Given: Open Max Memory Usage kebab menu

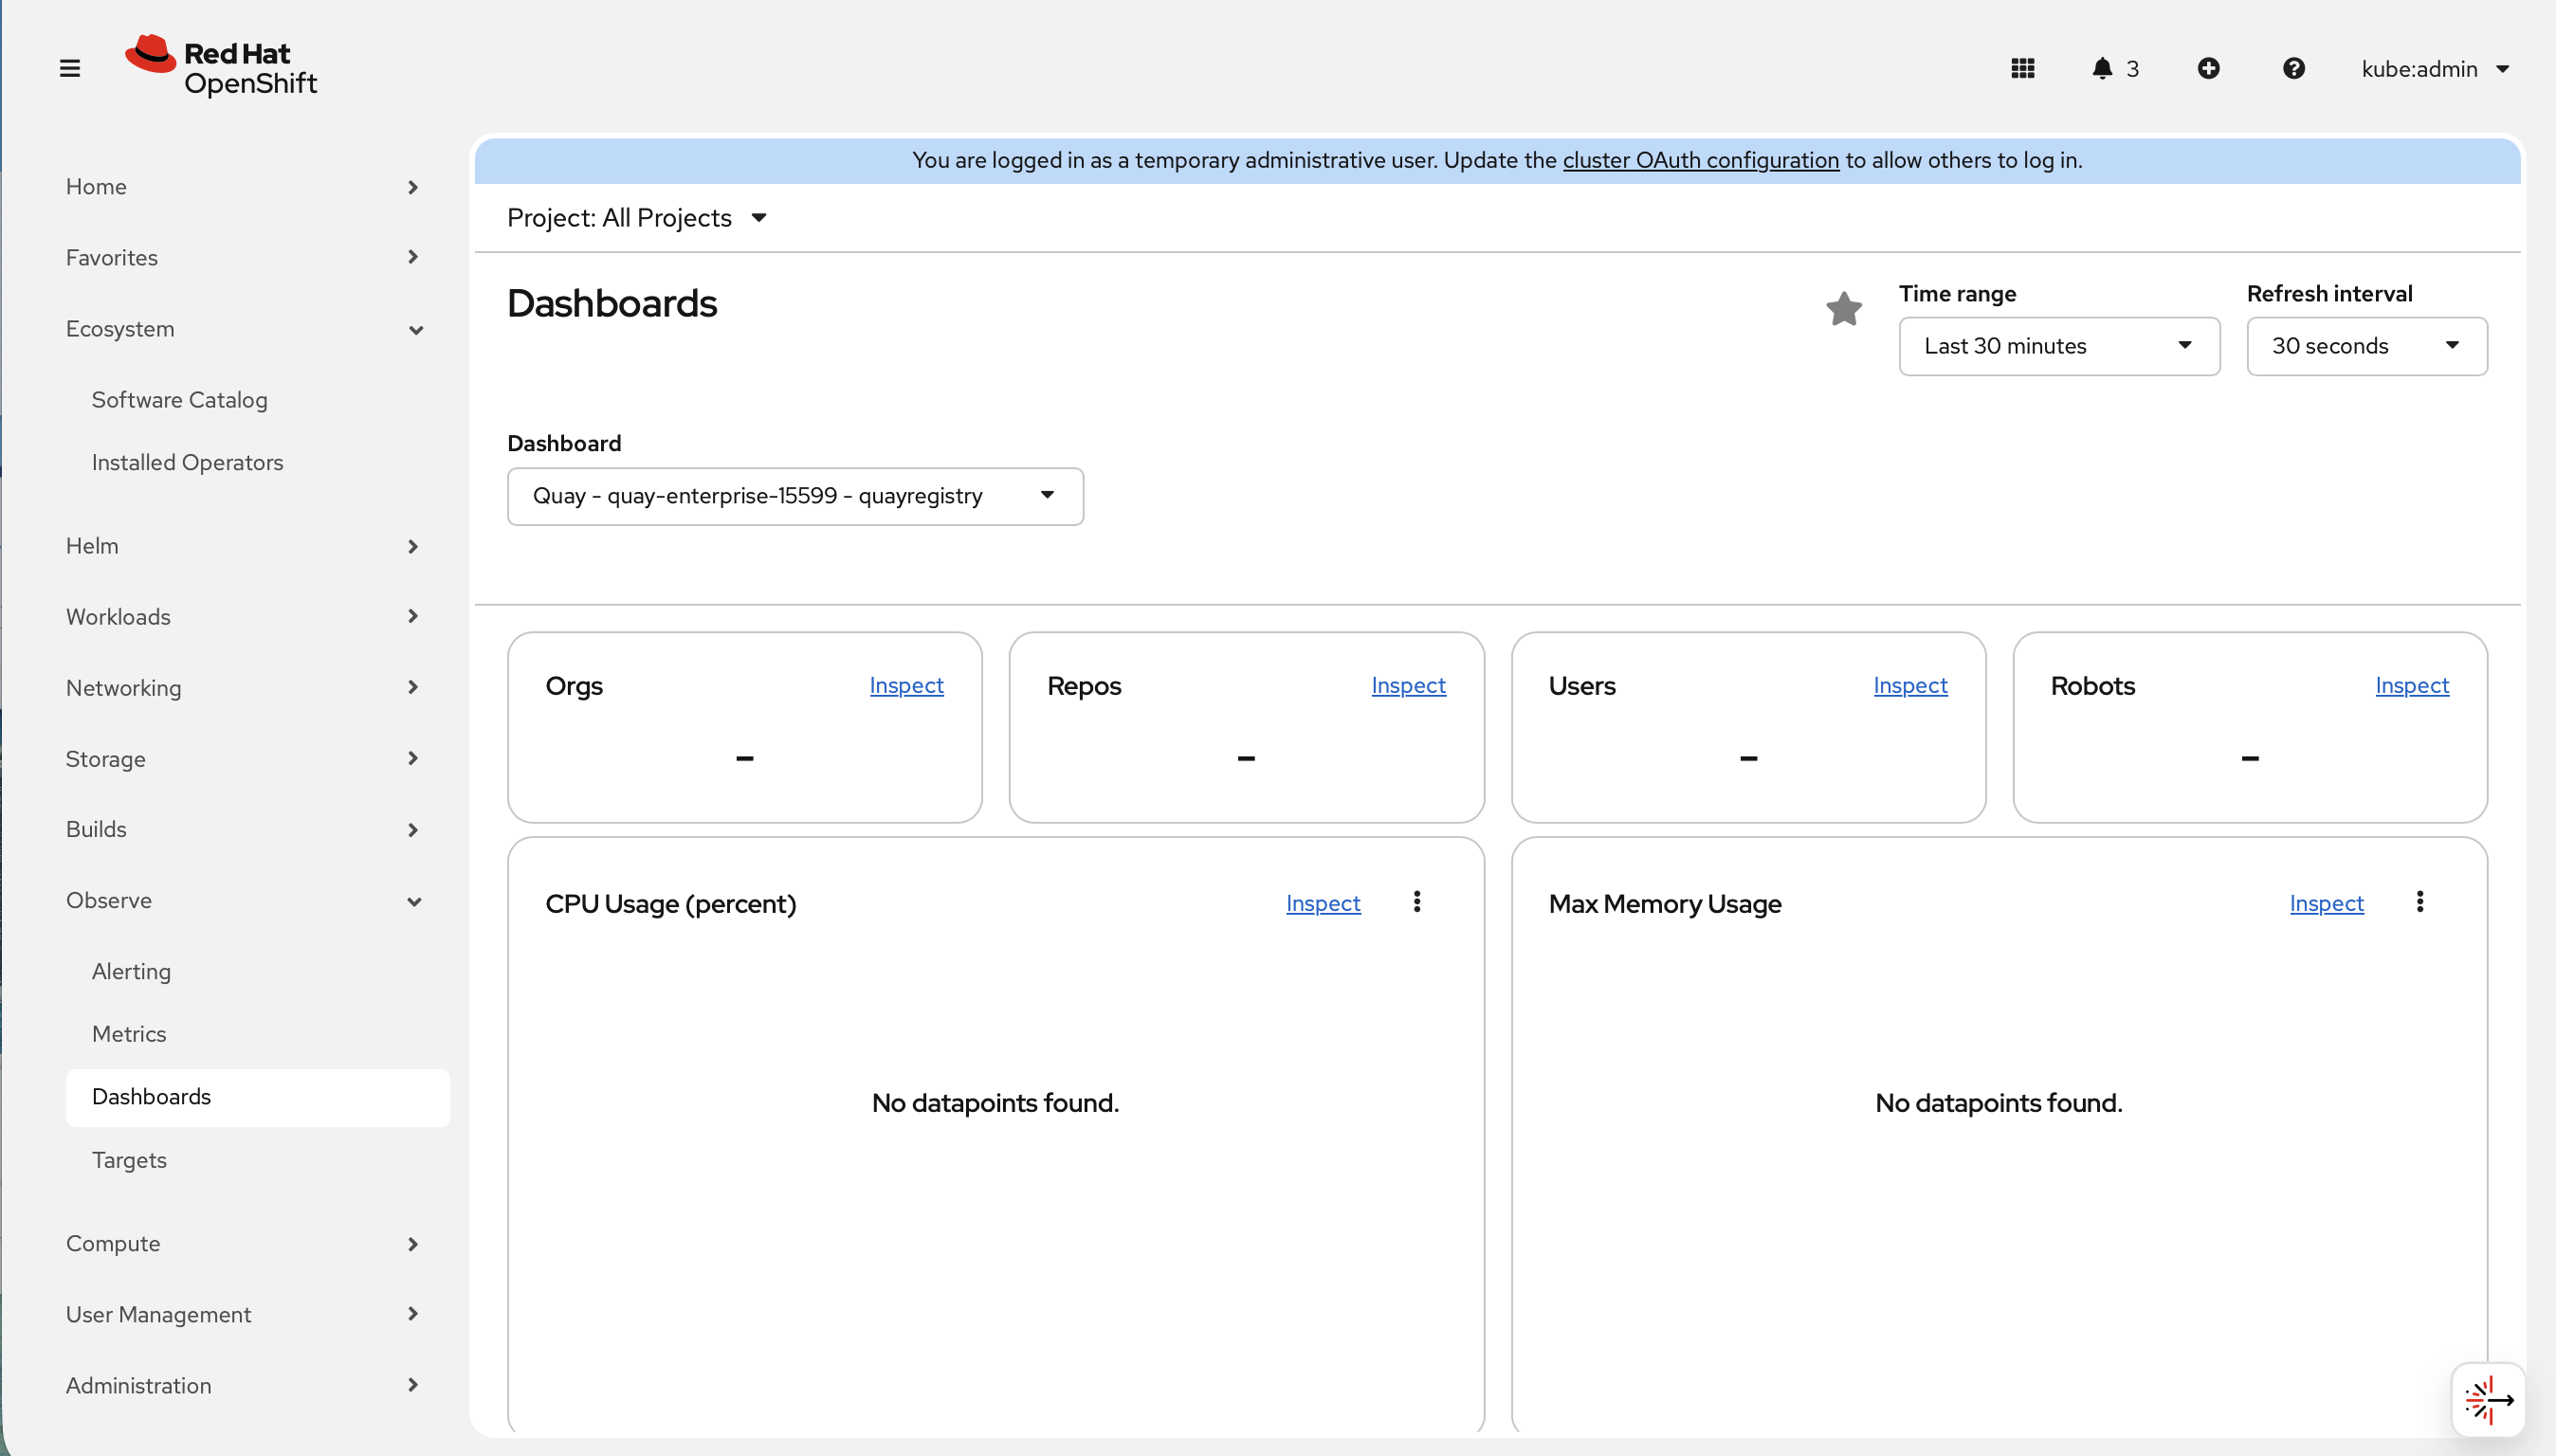Looking at the screenshot, I should coord(2419,902).
